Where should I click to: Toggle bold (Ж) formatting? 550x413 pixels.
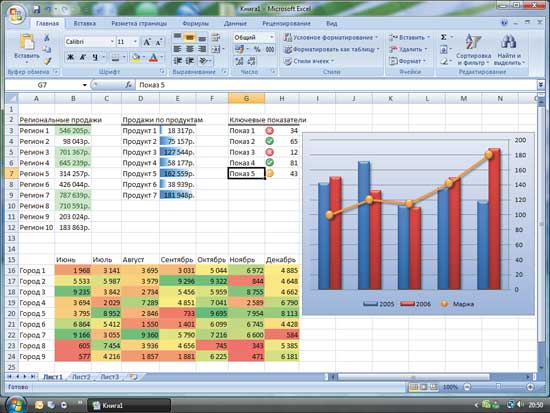click(x=70, y=57)
